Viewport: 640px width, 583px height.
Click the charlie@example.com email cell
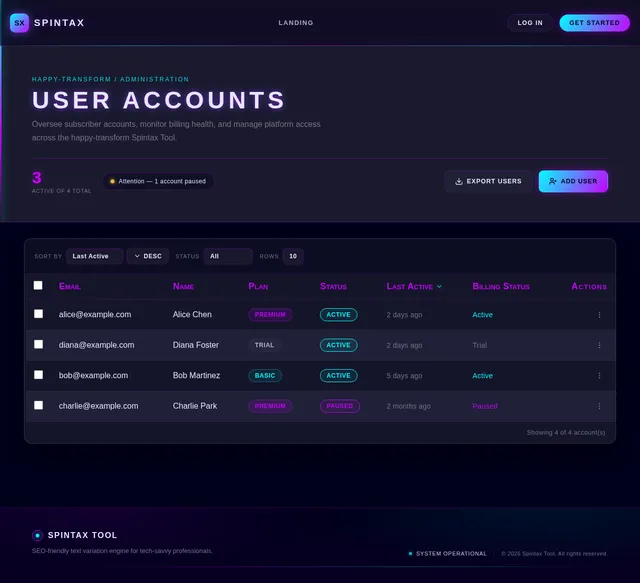(x=98, y=406)
